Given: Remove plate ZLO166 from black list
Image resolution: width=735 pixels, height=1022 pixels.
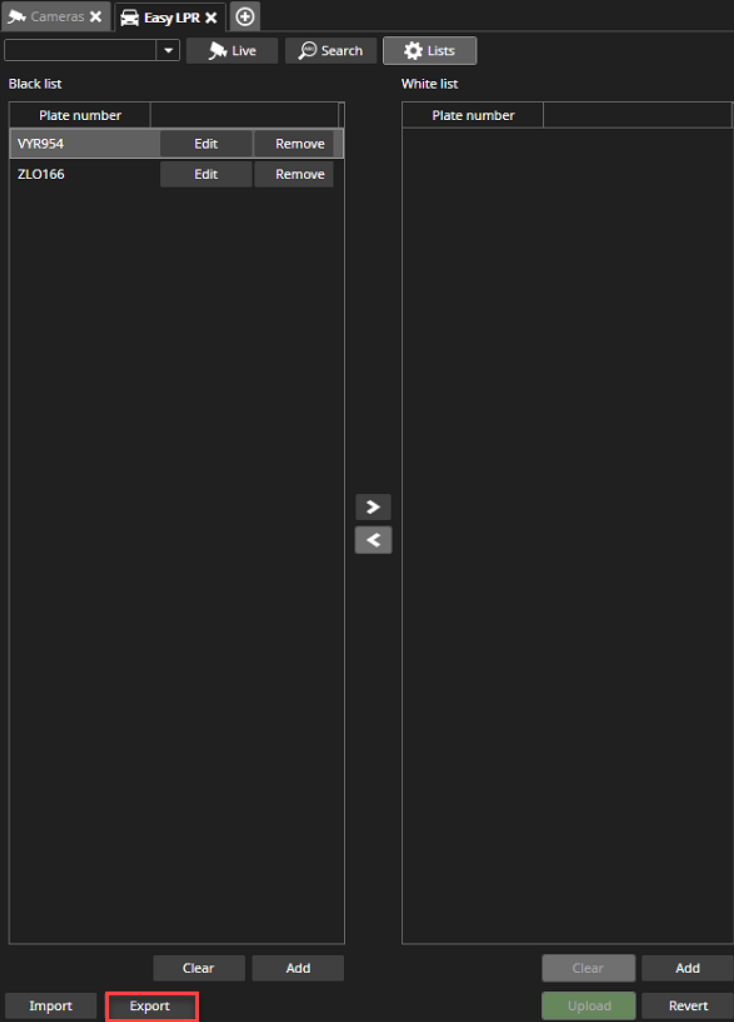Looking at the screenshot, I should pos(294,174).
